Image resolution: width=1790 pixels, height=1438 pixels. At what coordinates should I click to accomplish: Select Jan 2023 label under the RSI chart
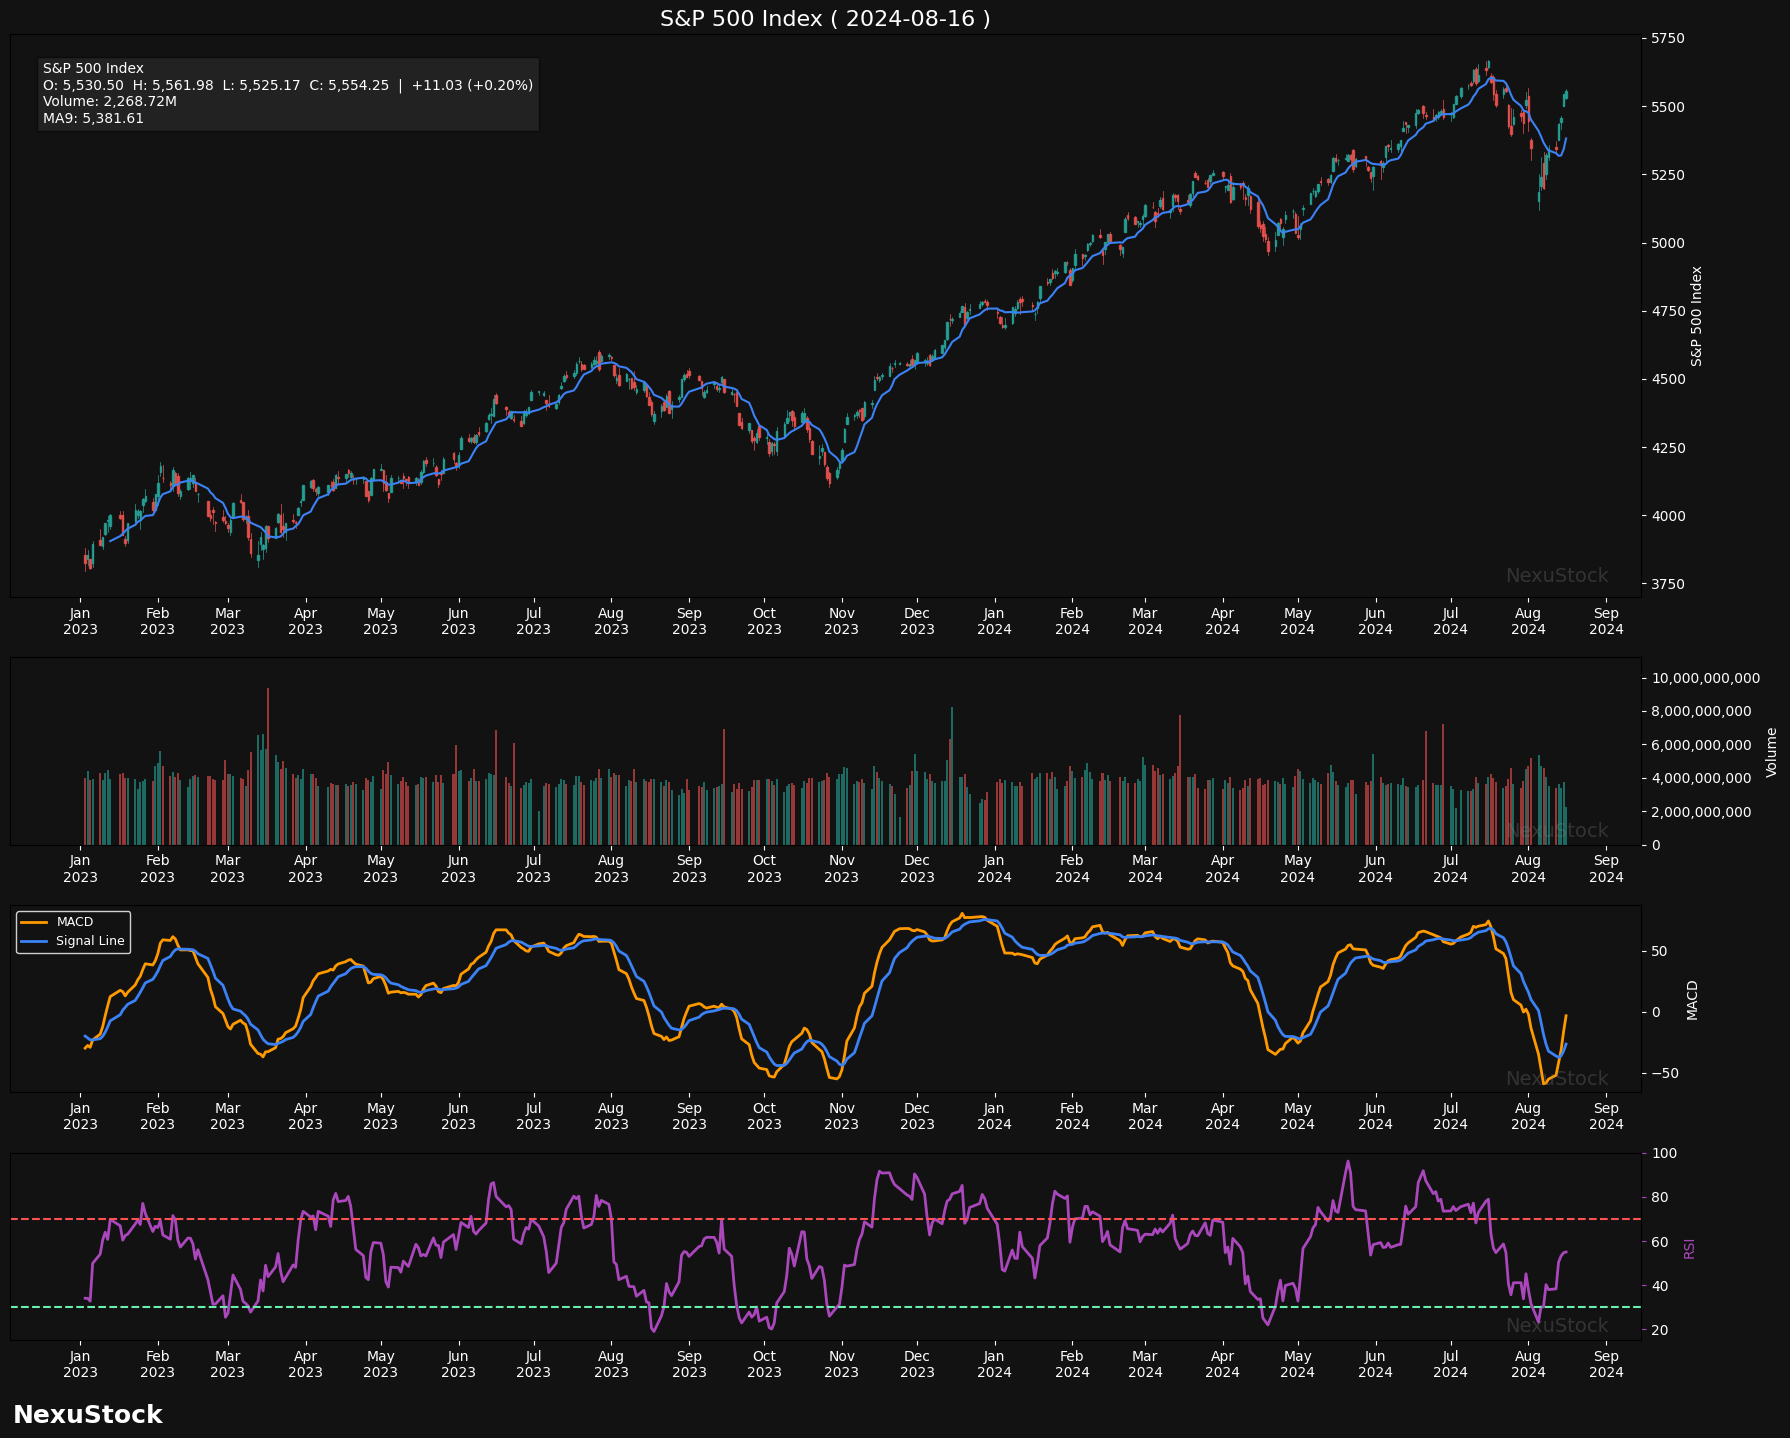tap(80, 1364)
